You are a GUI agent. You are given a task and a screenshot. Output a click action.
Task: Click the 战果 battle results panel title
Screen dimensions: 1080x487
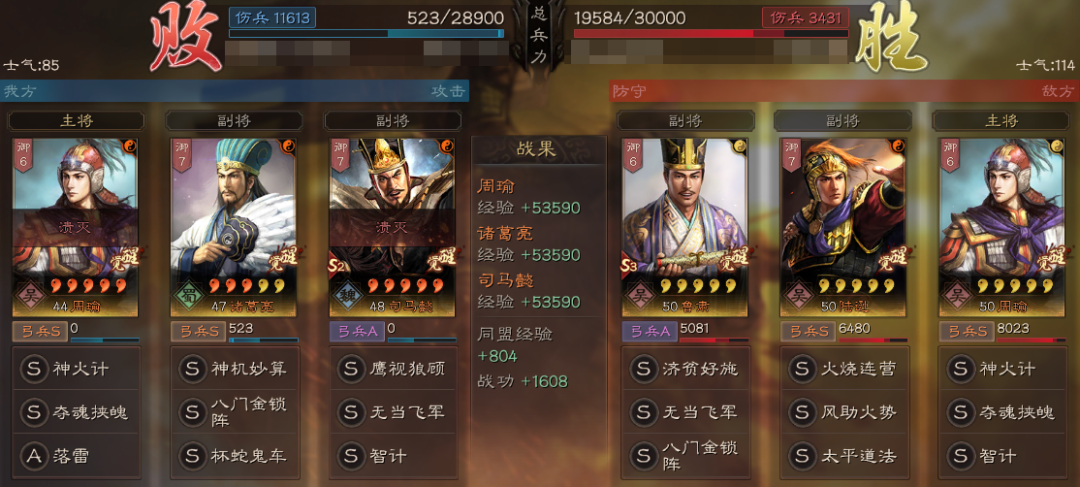(537, 150)
